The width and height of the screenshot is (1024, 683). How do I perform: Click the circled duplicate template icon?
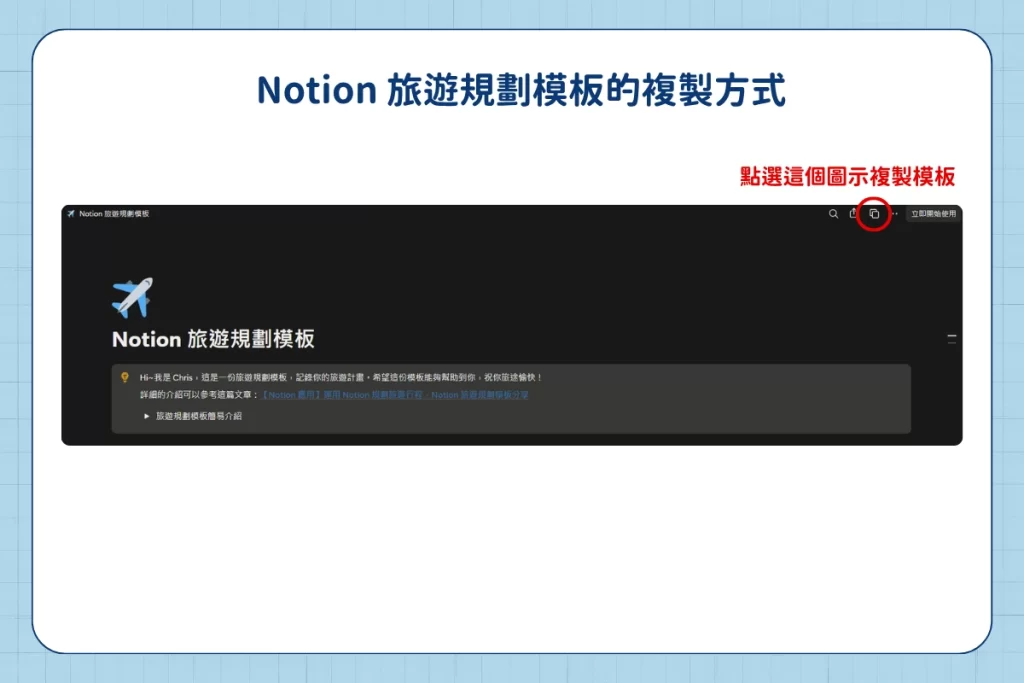(873, 214)
